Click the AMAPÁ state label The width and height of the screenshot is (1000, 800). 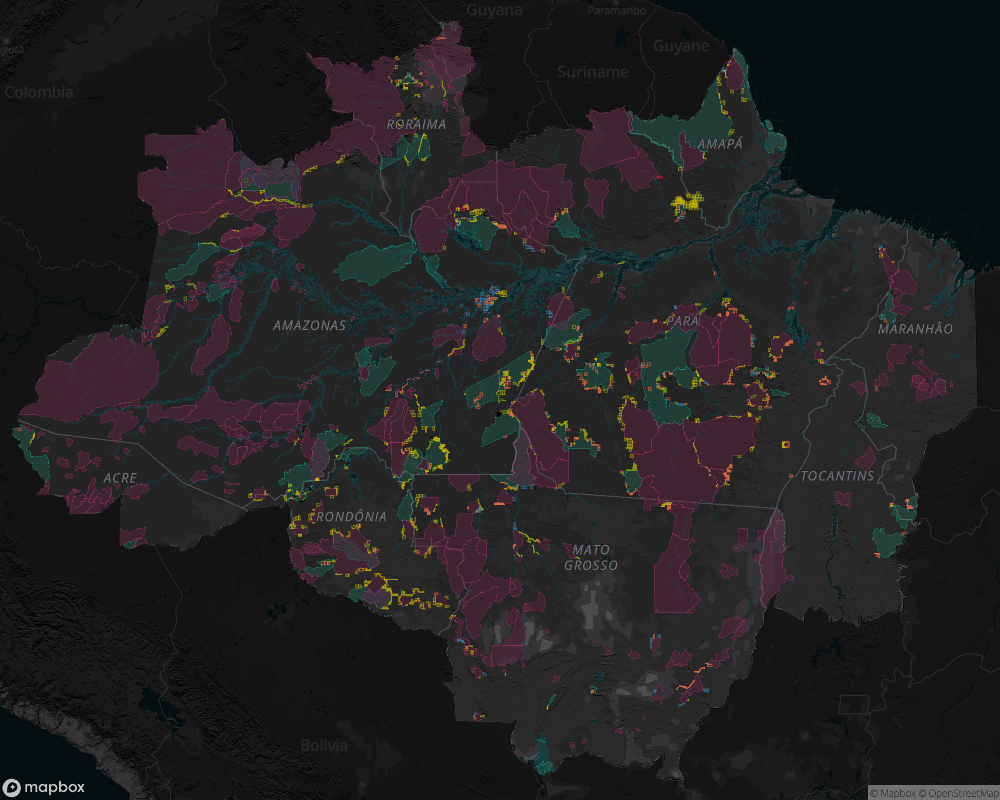719,144
